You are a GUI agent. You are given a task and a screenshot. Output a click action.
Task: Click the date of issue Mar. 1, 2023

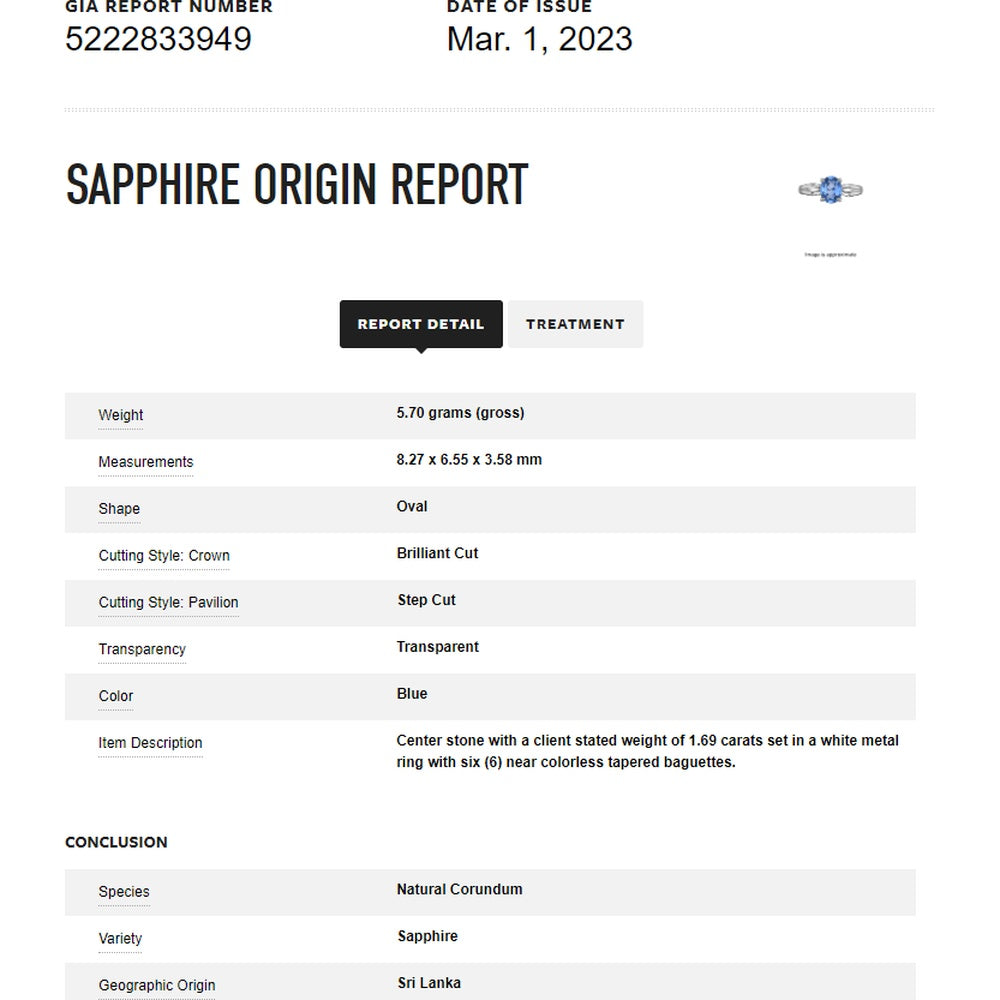[540, 39]
